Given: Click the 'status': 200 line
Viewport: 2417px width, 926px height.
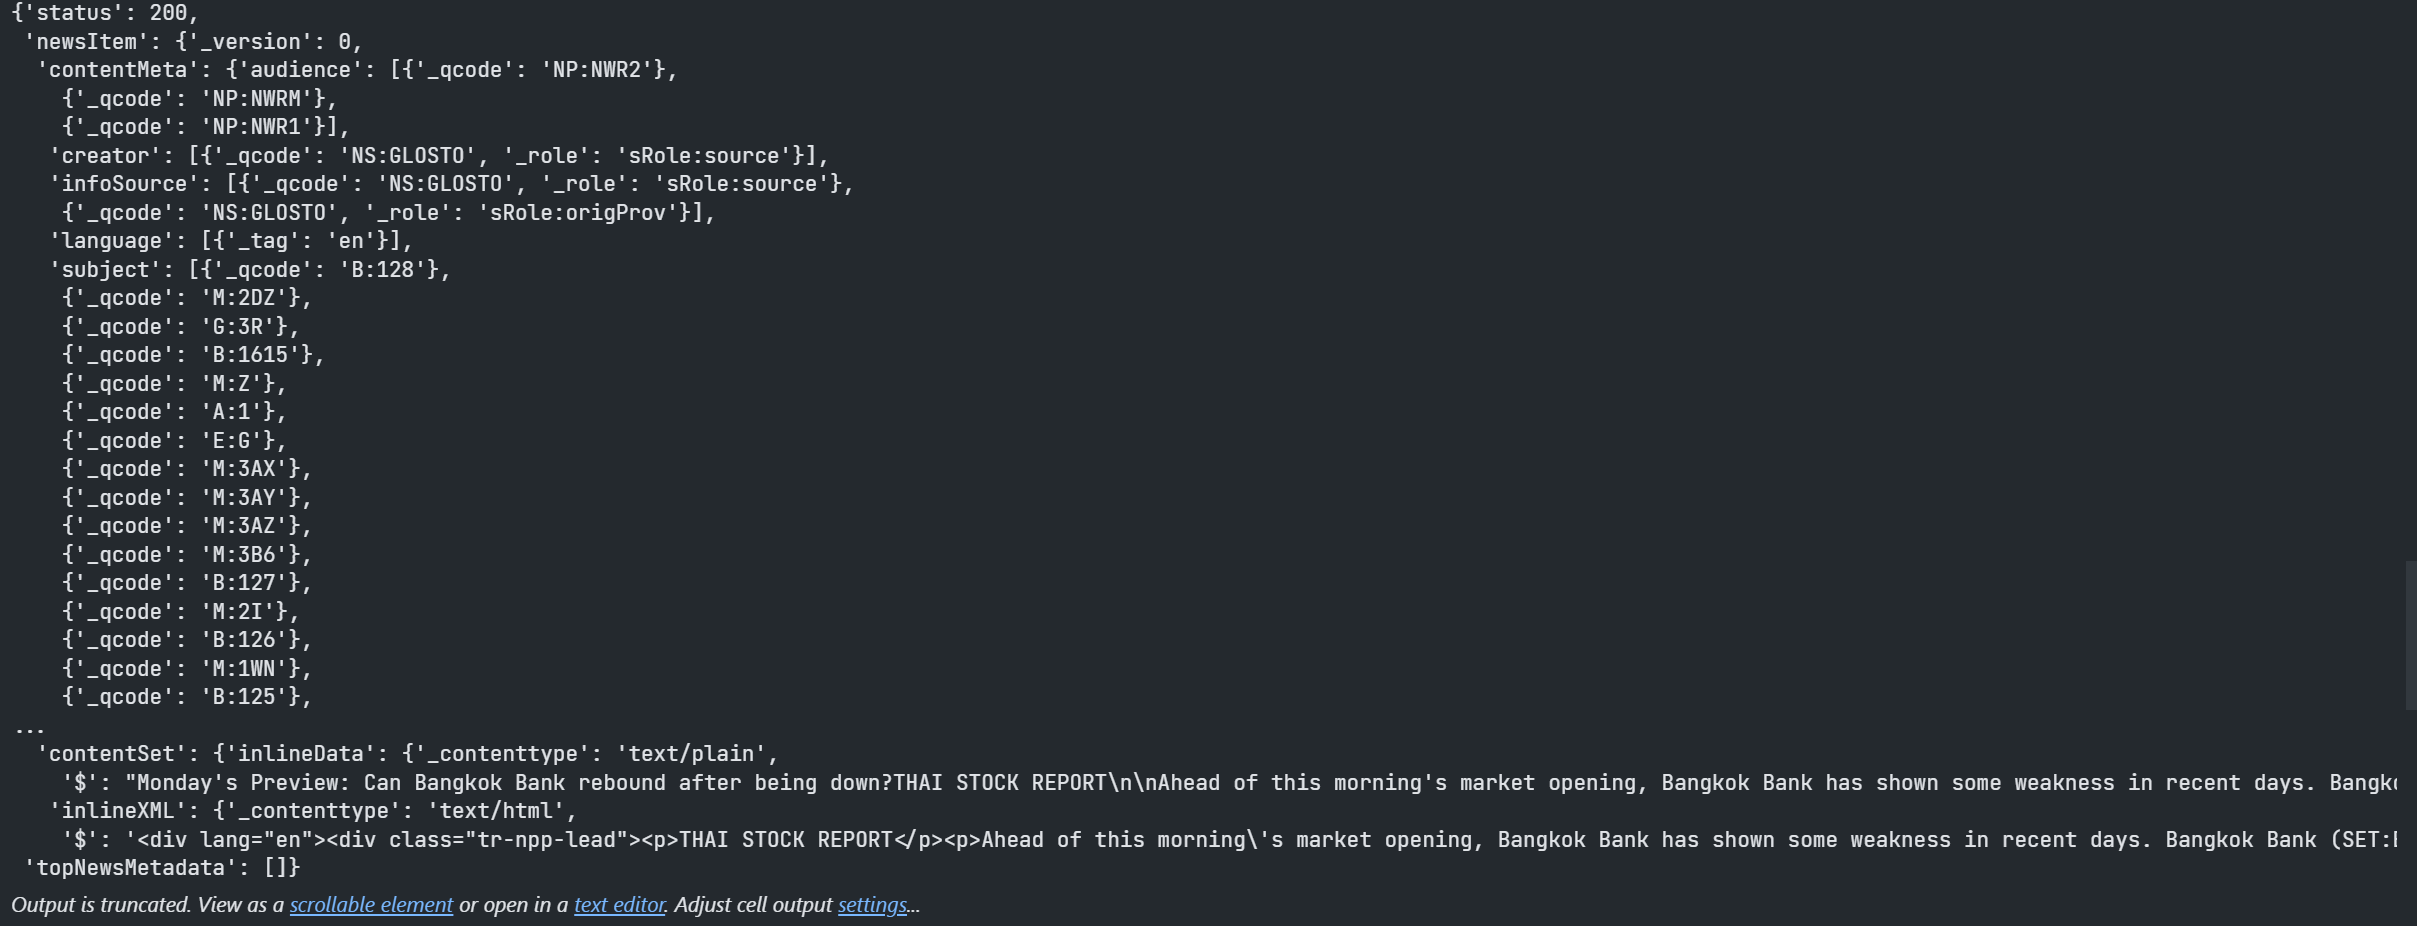Looking at the screenshot, I should click(x=105, y=14).
